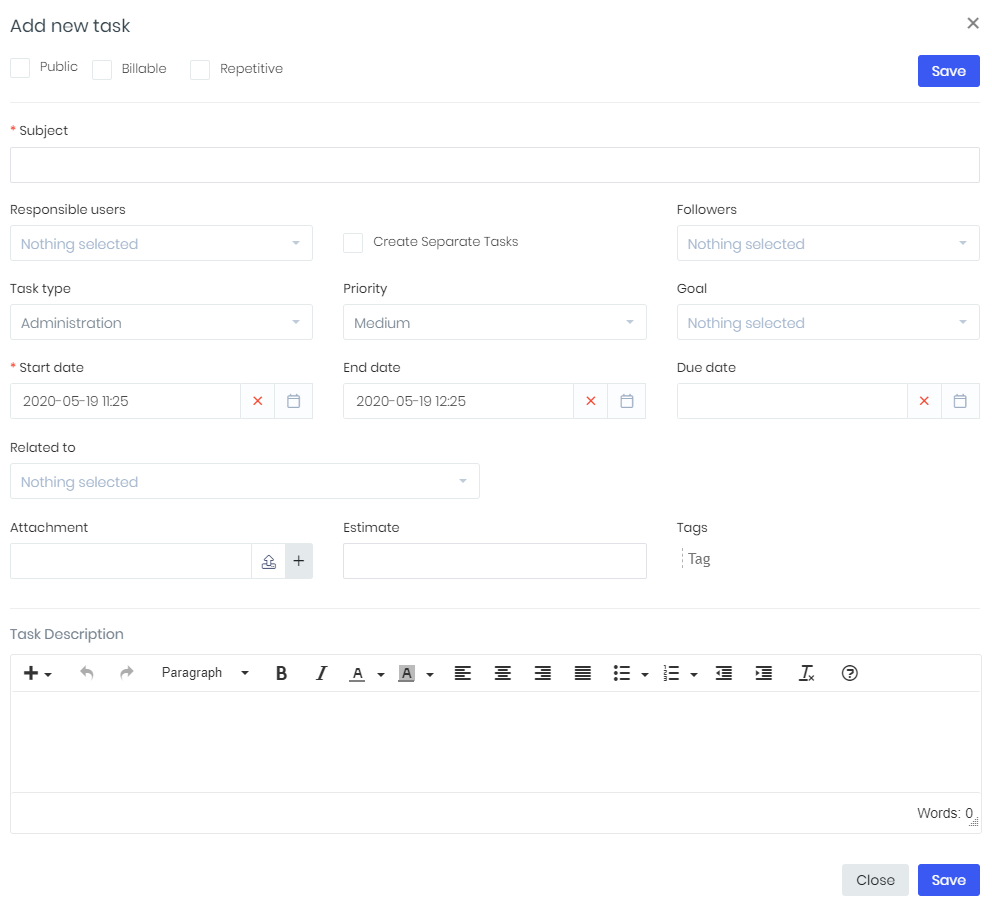Open the Goal dropdown
This screenshot has height=907, width=992.
tap(828, 323)
